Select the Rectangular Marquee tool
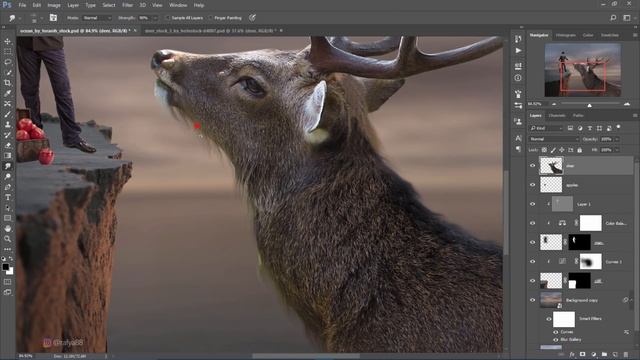Image resolution: width=640 pixels, height=360 pixels. pyautogui.click(x=7, y=52)
